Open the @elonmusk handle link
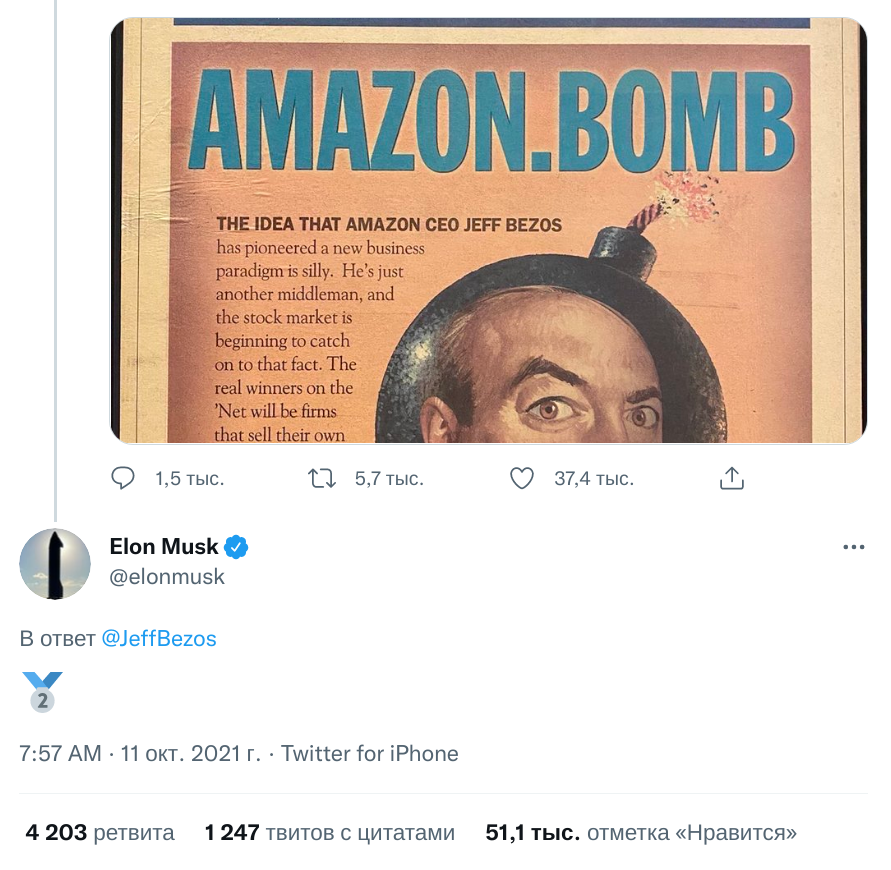891x870 pixels. point(167,577)
